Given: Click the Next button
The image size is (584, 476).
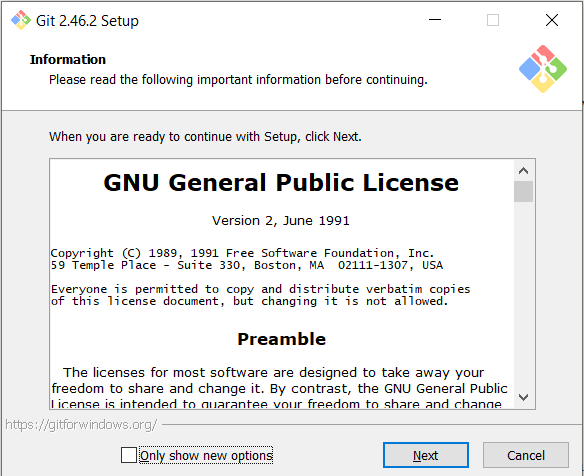Looking at the screenshot, I should [426, 455].
